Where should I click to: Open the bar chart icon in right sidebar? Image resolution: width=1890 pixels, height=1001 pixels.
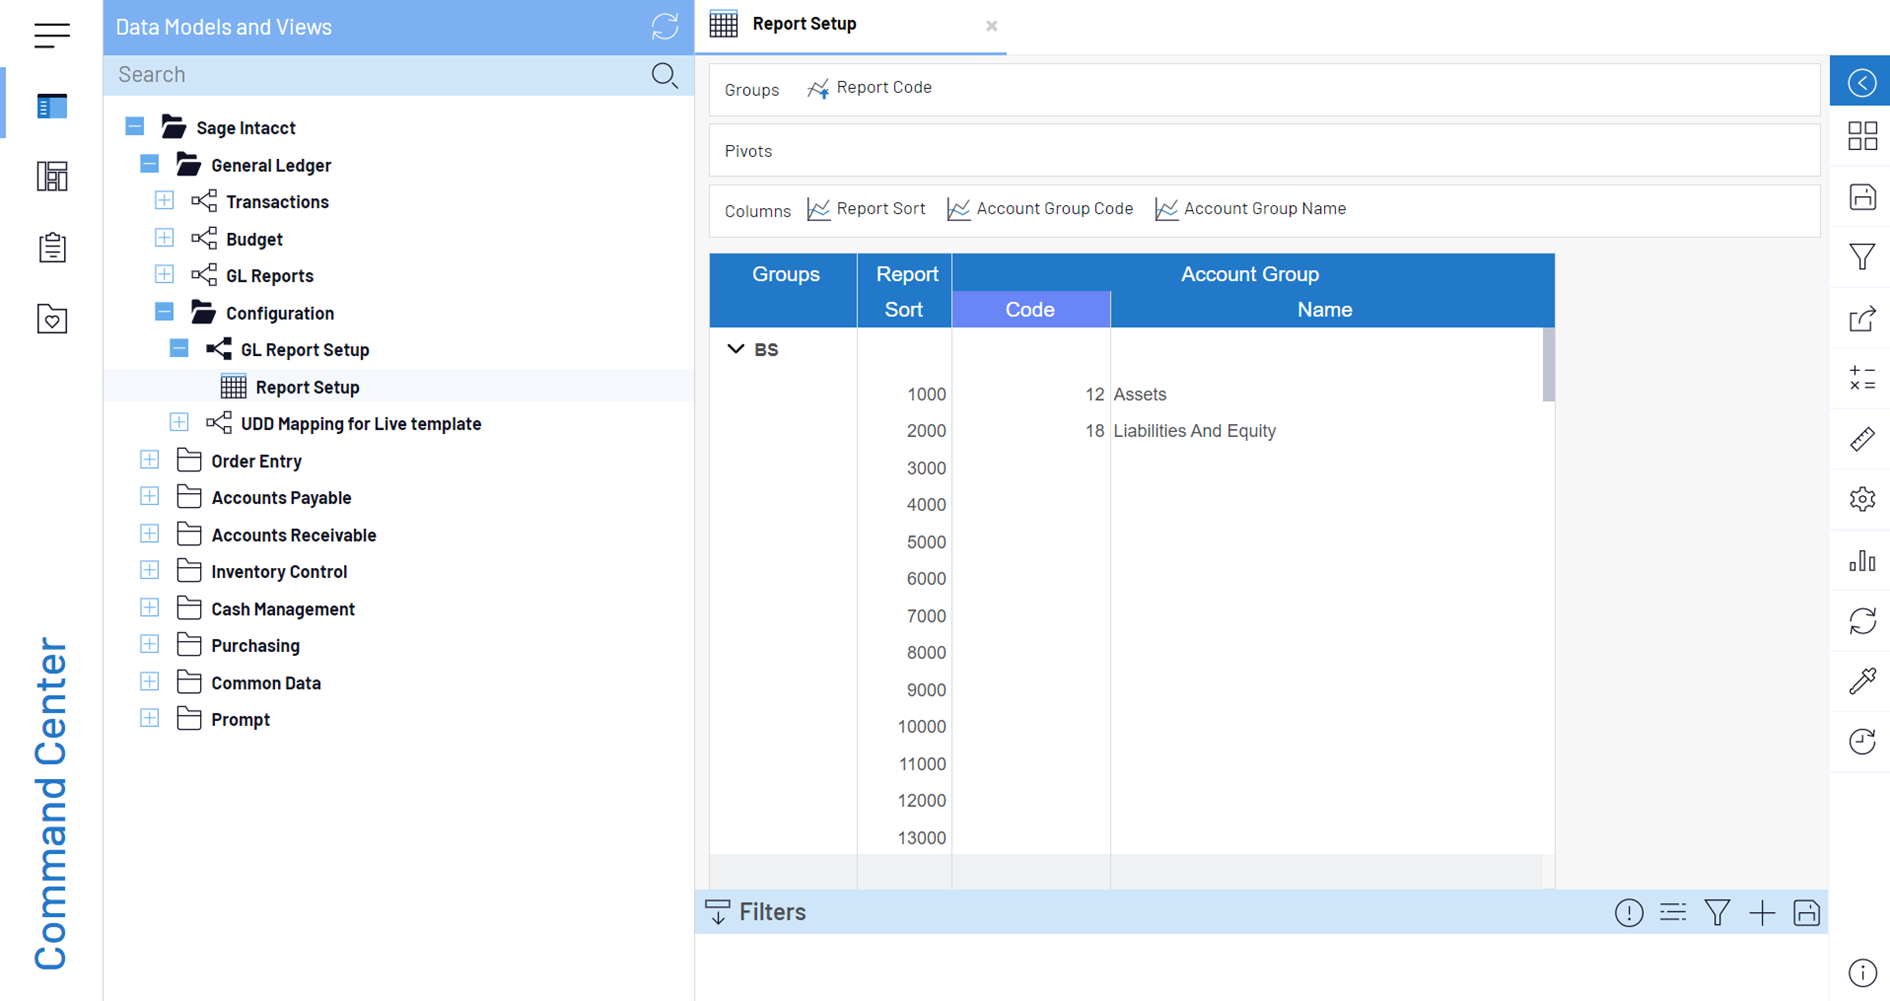[x=1861, y=560]
